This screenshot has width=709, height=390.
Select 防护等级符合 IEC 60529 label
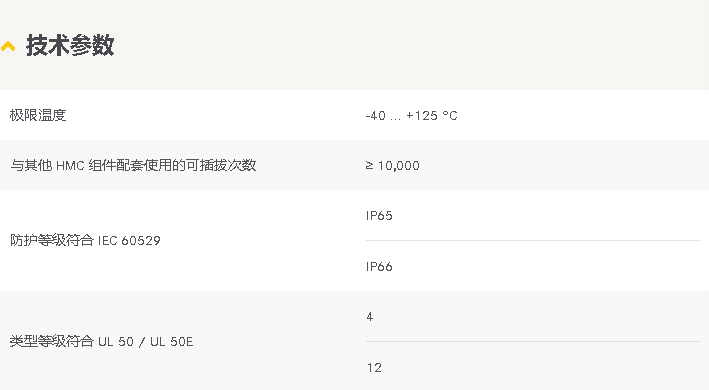85,240
